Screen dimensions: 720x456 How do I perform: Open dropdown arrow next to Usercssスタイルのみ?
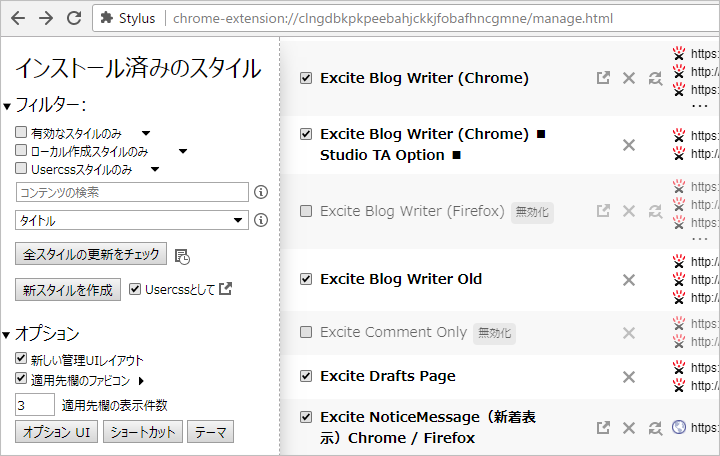pyautogui.click(x=155, y=169)
